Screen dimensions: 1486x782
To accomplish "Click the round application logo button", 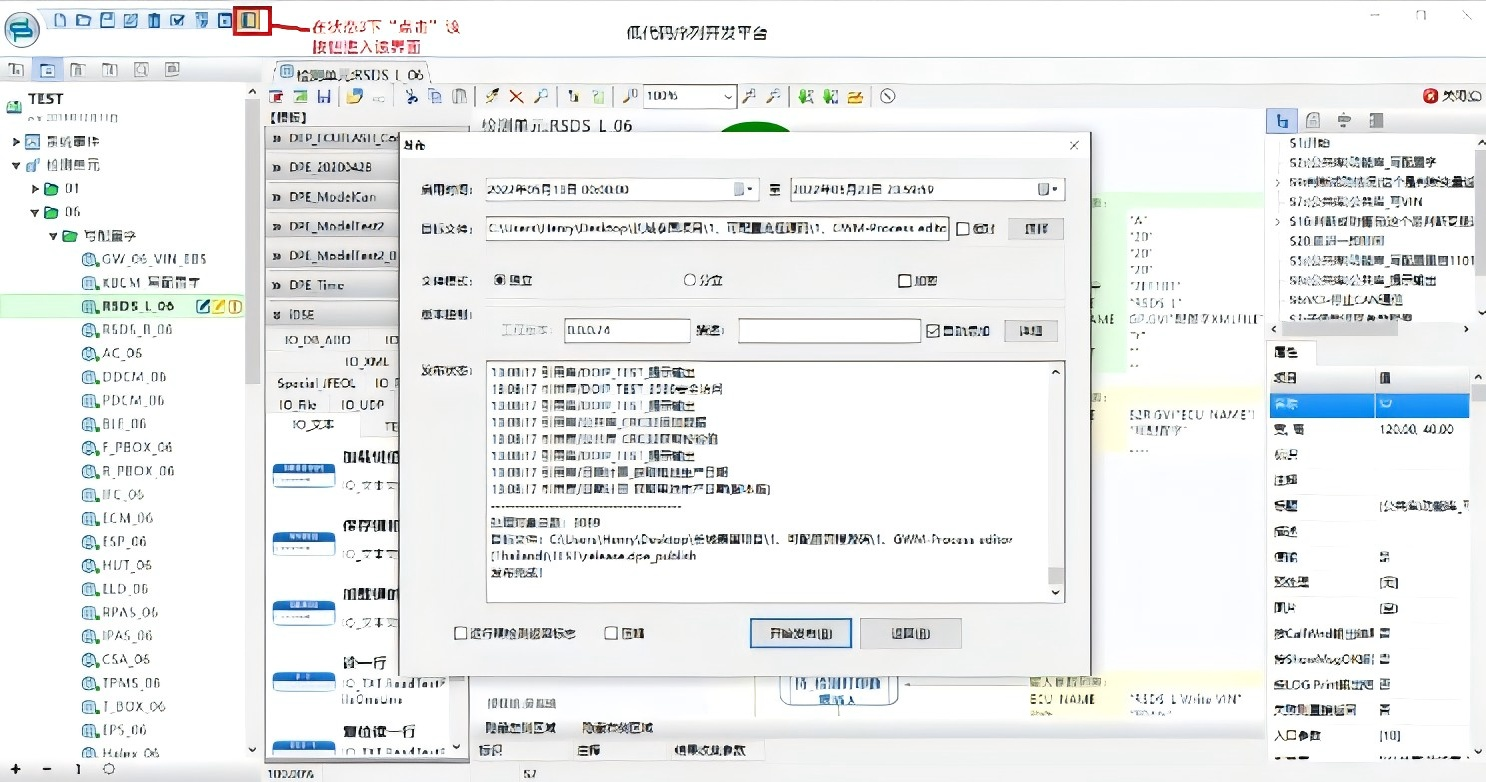I will pos(22,28).
